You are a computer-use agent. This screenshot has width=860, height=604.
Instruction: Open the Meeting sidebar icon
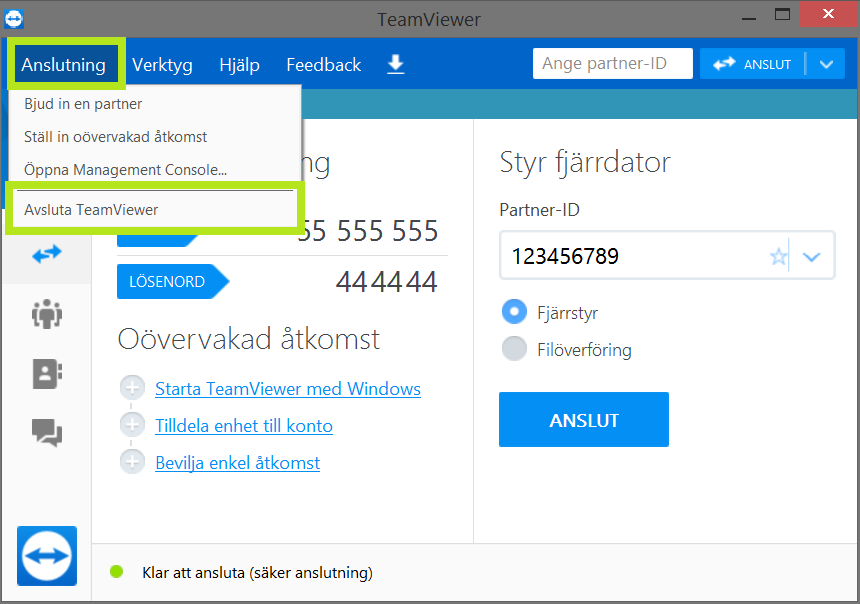click(46, 314)
